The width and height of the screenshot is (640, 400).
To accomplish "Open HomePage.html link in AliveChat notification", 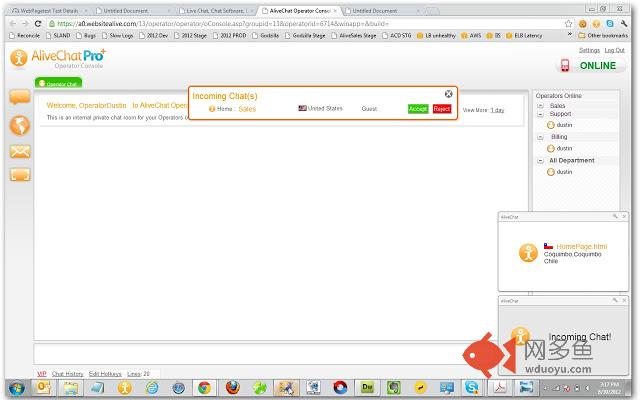I will pyautogui.click(x=582, y=247).
